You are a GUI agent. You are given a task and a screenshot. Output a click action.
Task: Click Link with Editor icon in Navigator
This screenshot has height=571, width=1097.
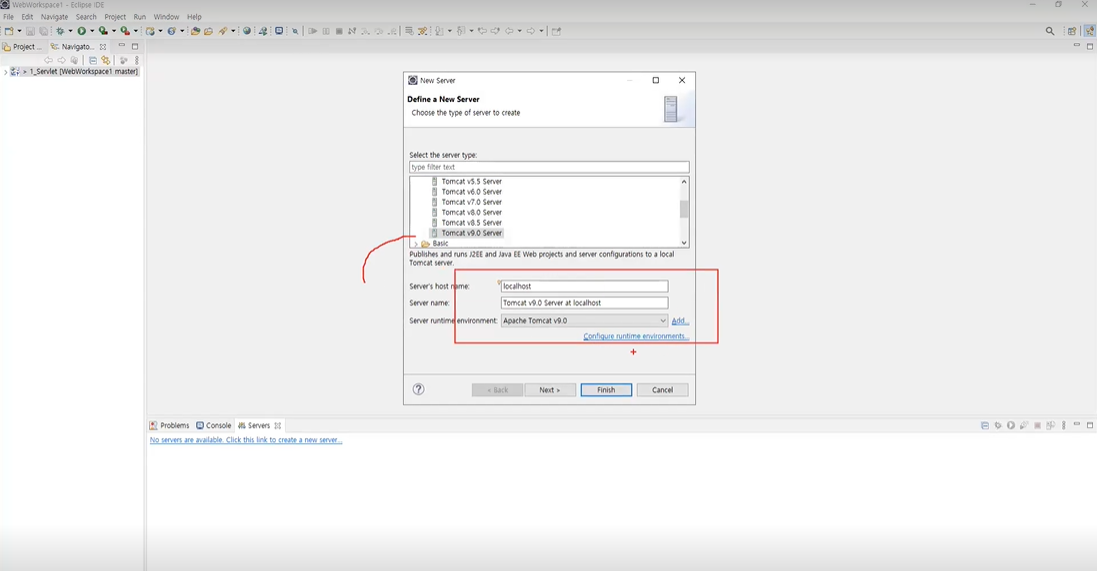click(106, 60)
